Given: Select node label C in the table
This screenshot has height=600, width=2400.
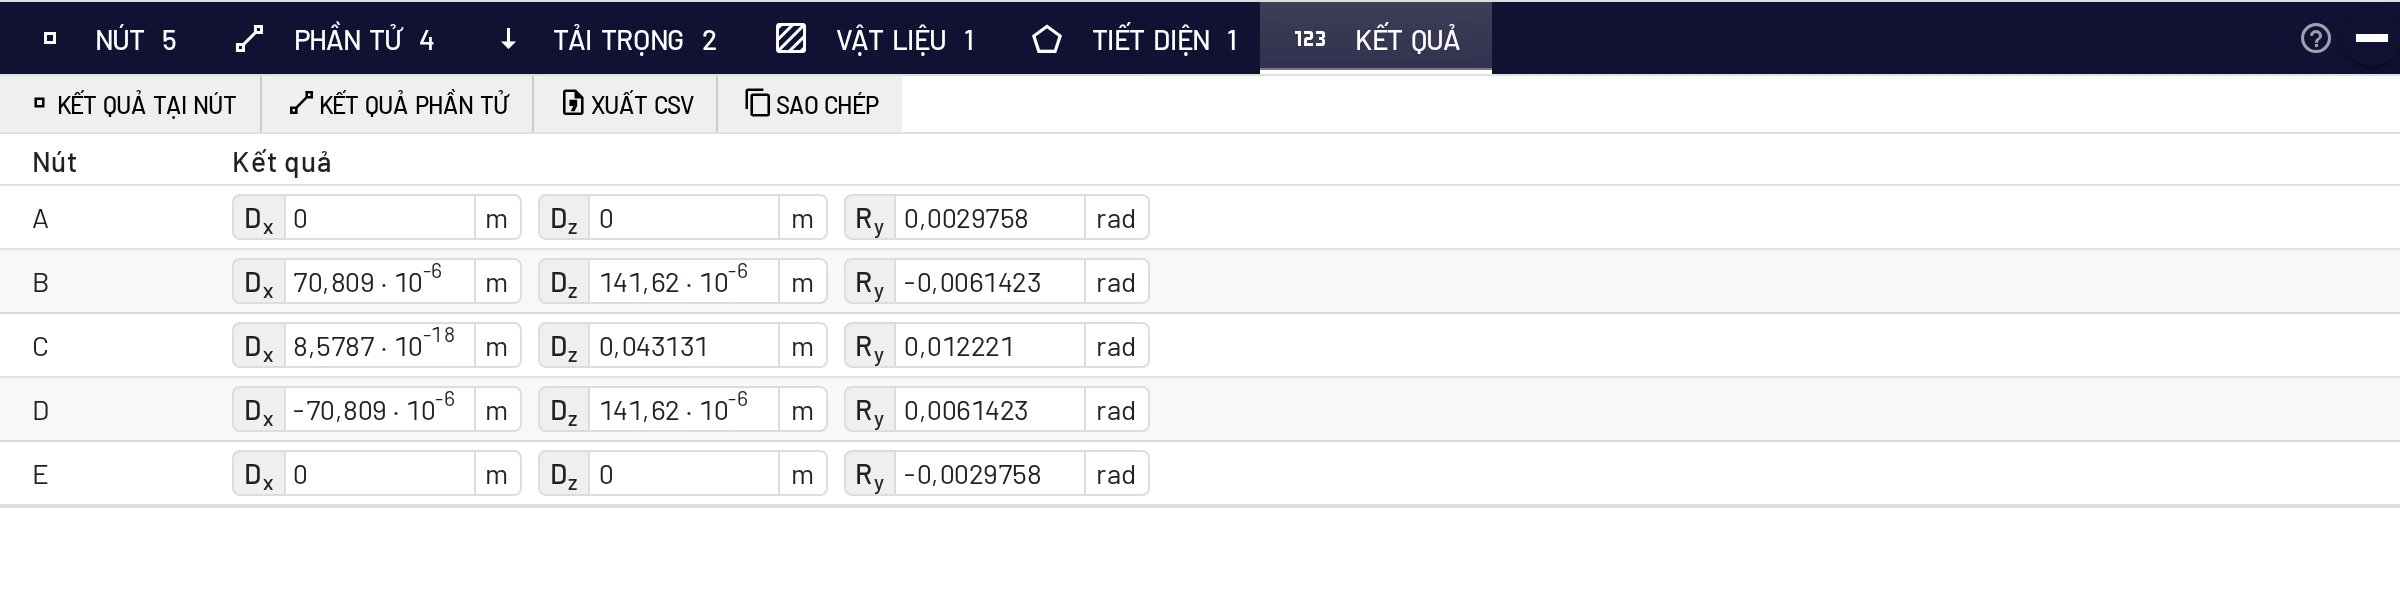Looking at the screenshot, I should point(40,347).
